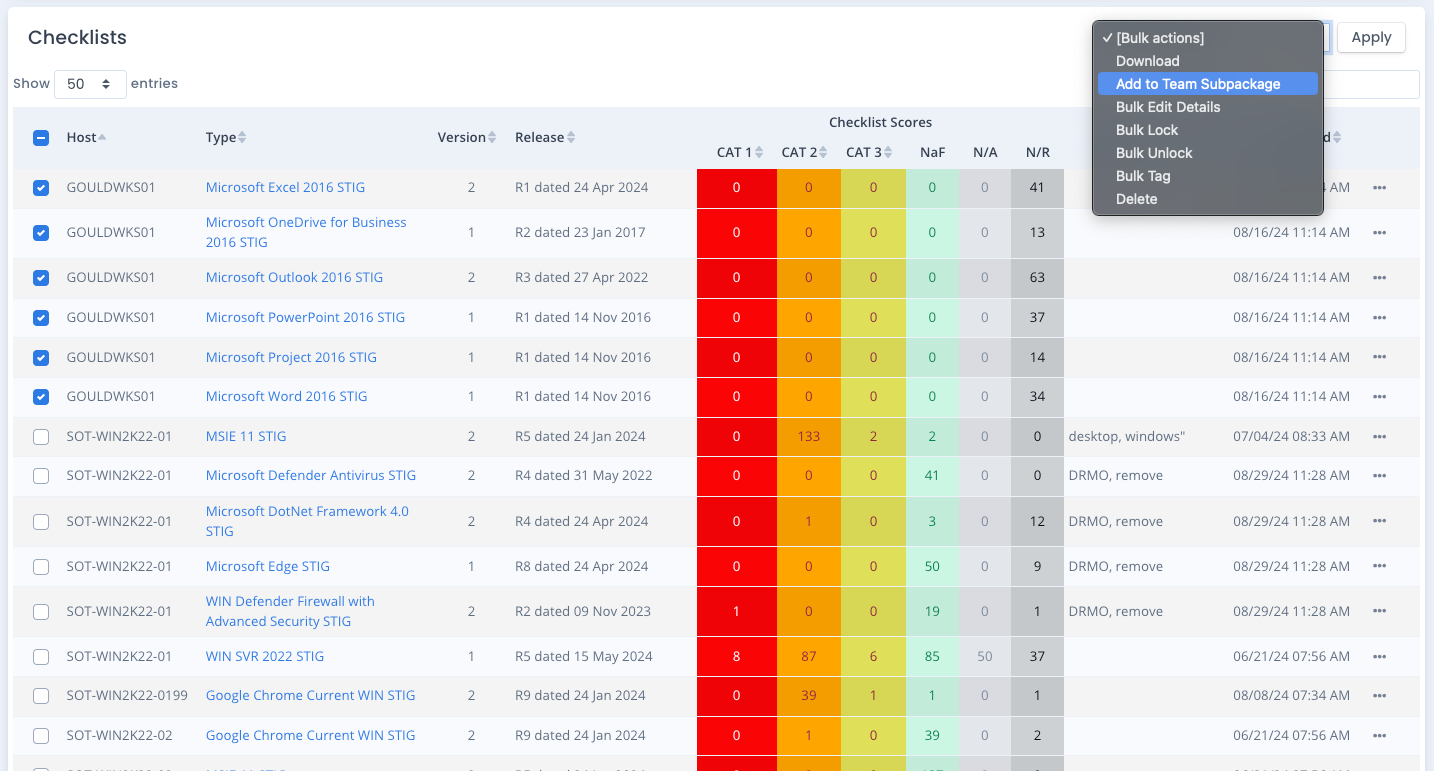This screenshot has width=1434, height=771.
Task: Open actions menu for Microsoft Project 2016 STIG row
Action: pos(1380,357)
